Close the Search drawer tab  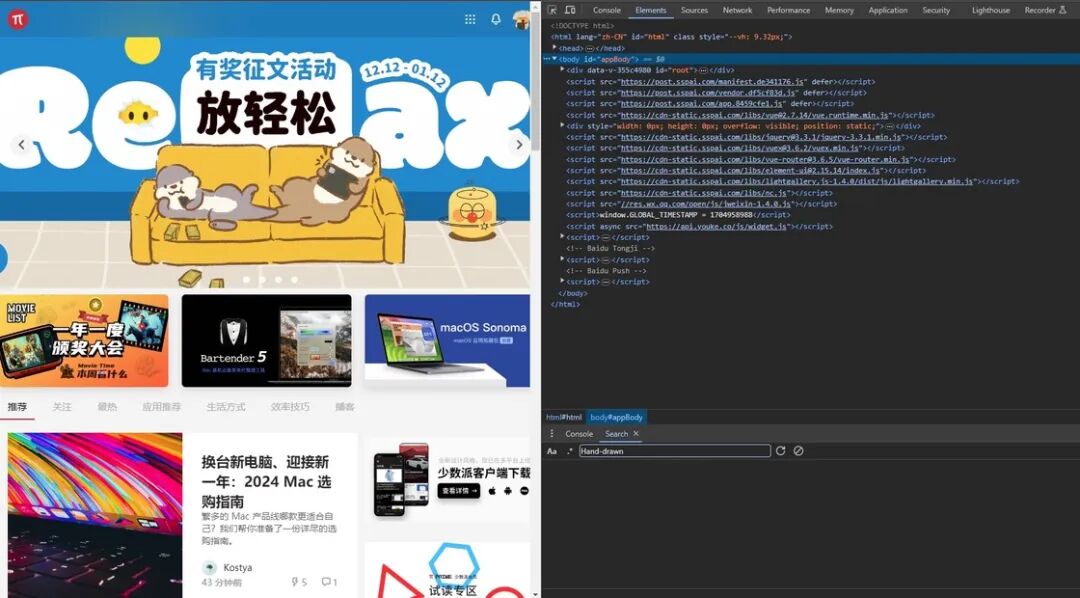636,434
